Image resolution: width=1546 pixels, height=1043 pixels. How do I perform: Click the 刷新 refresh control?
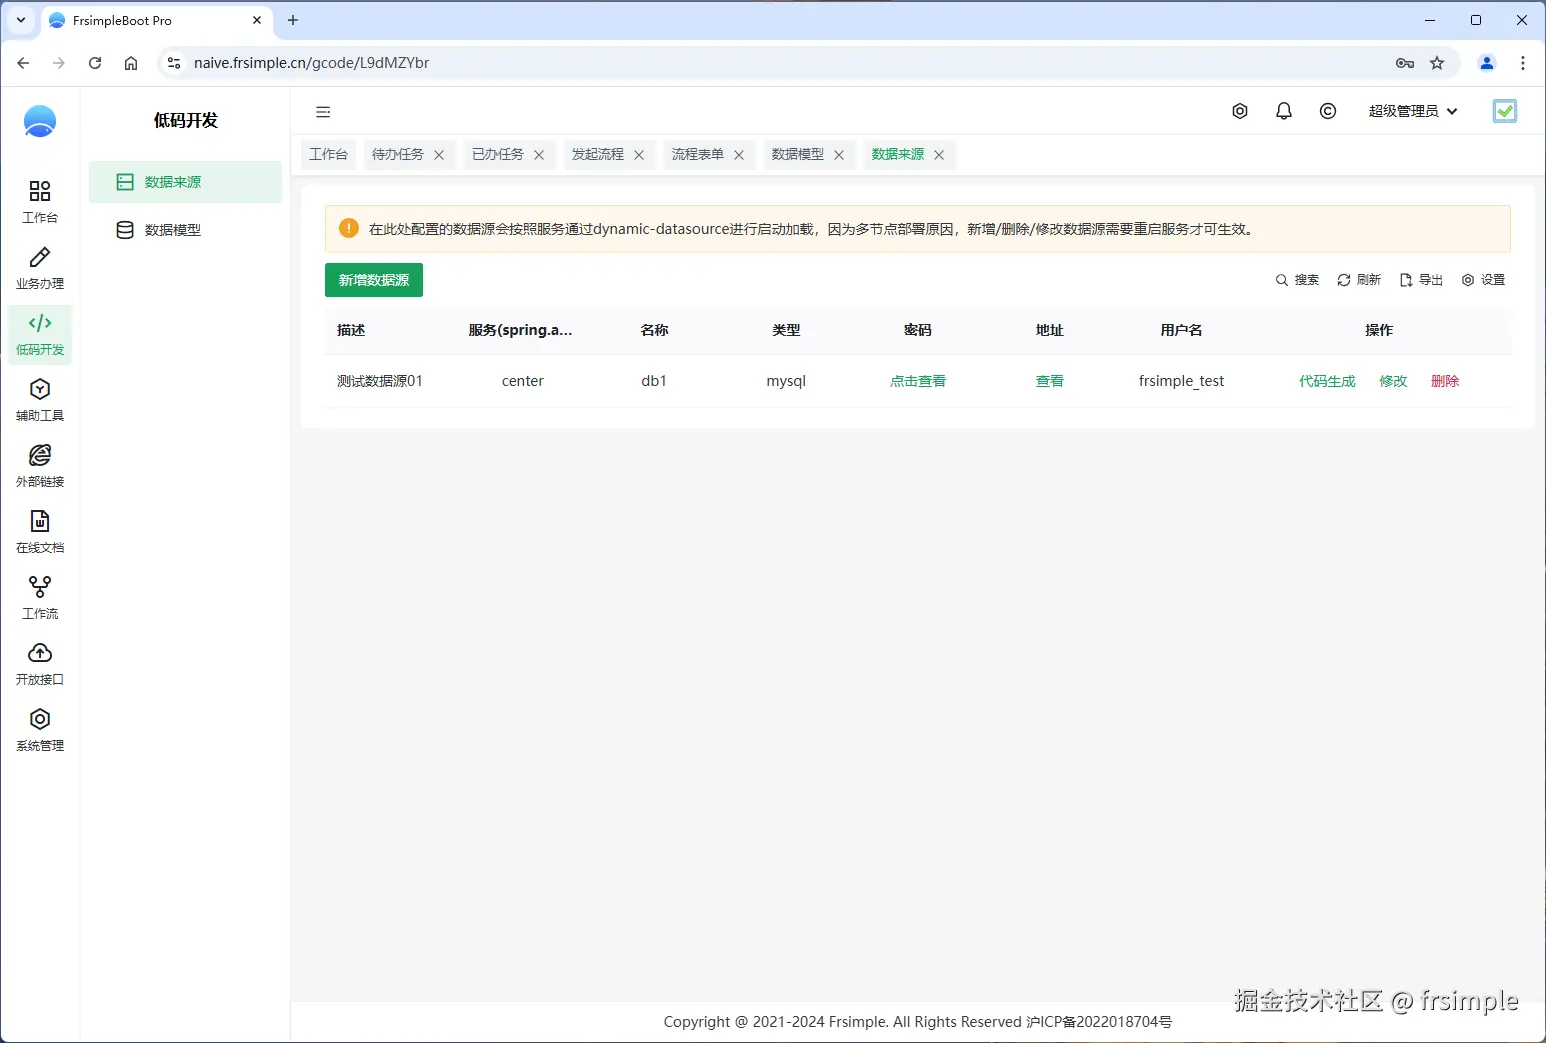(x=1359, y=280)
